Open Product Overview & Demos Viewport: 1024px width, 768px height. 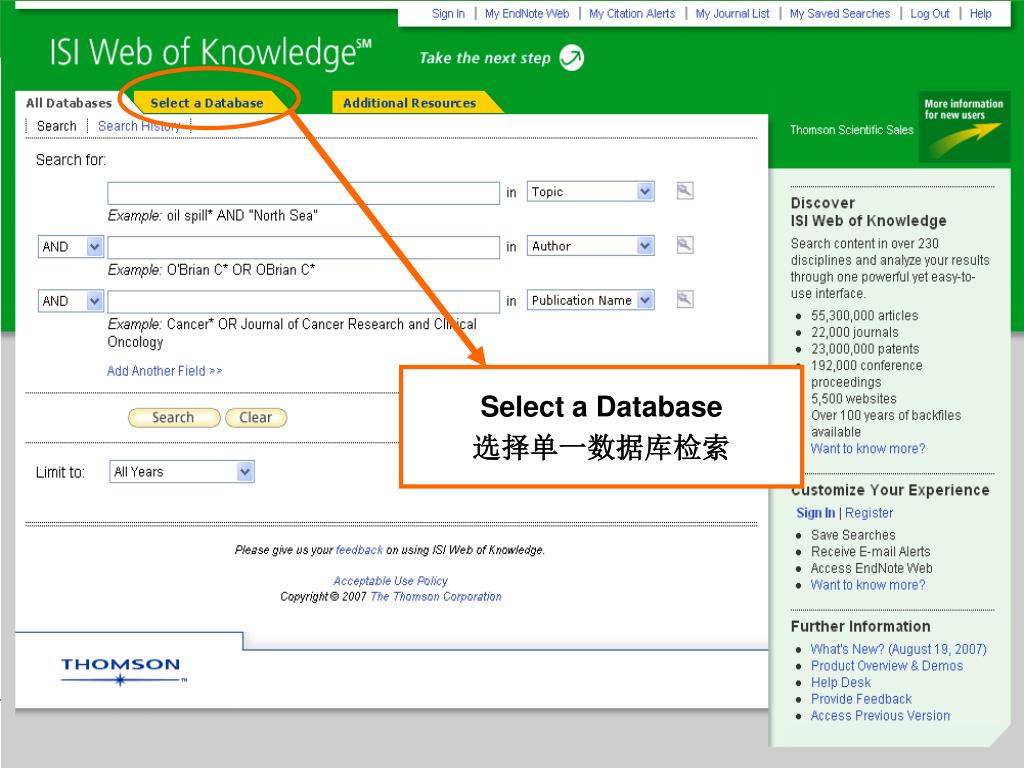[x=887, y=665]
